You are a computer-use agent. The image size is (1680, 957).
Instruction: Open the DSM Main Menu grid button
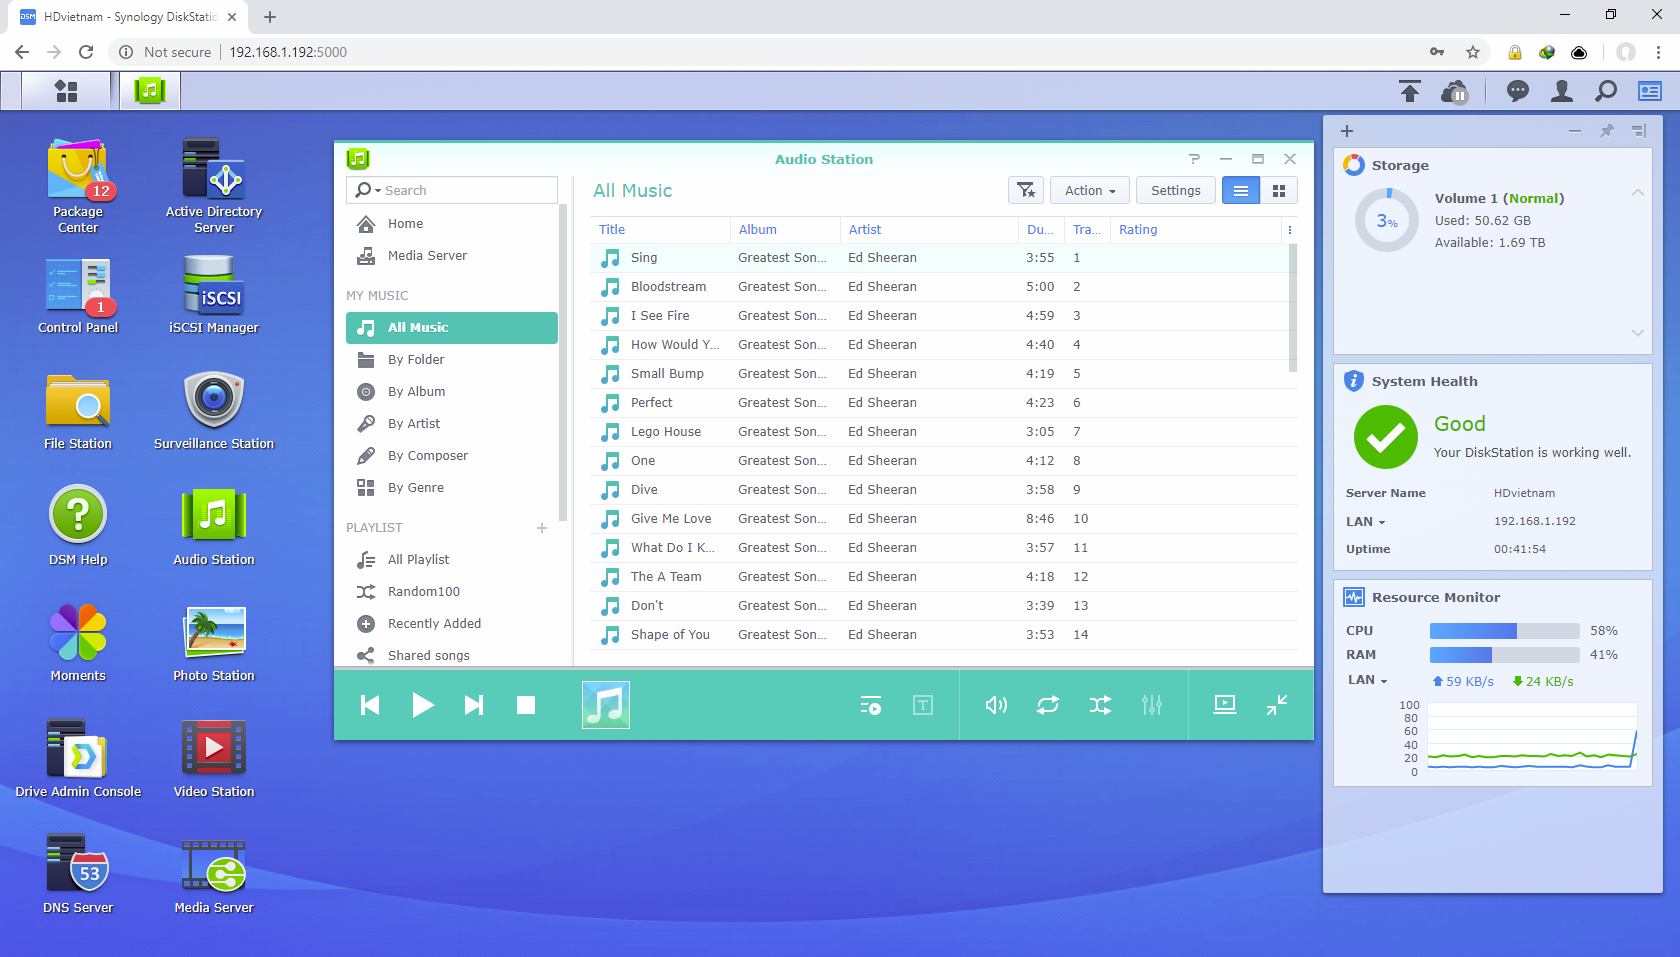tap(66, 91)
